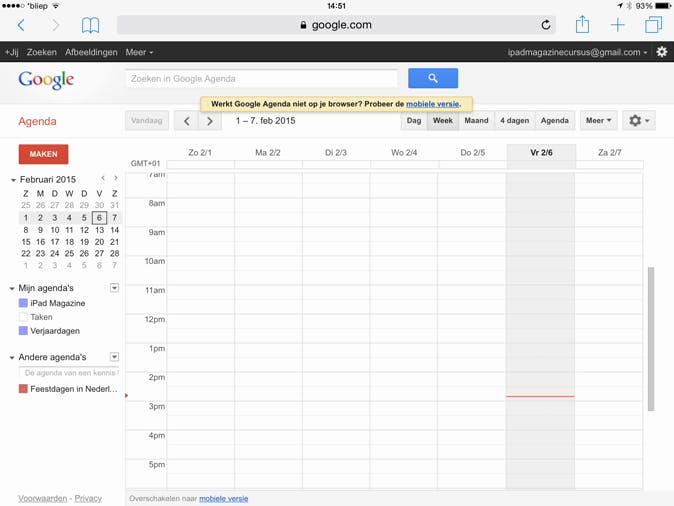
Task: Select the Wo 2/4 column header
Action: coord(404,153)
